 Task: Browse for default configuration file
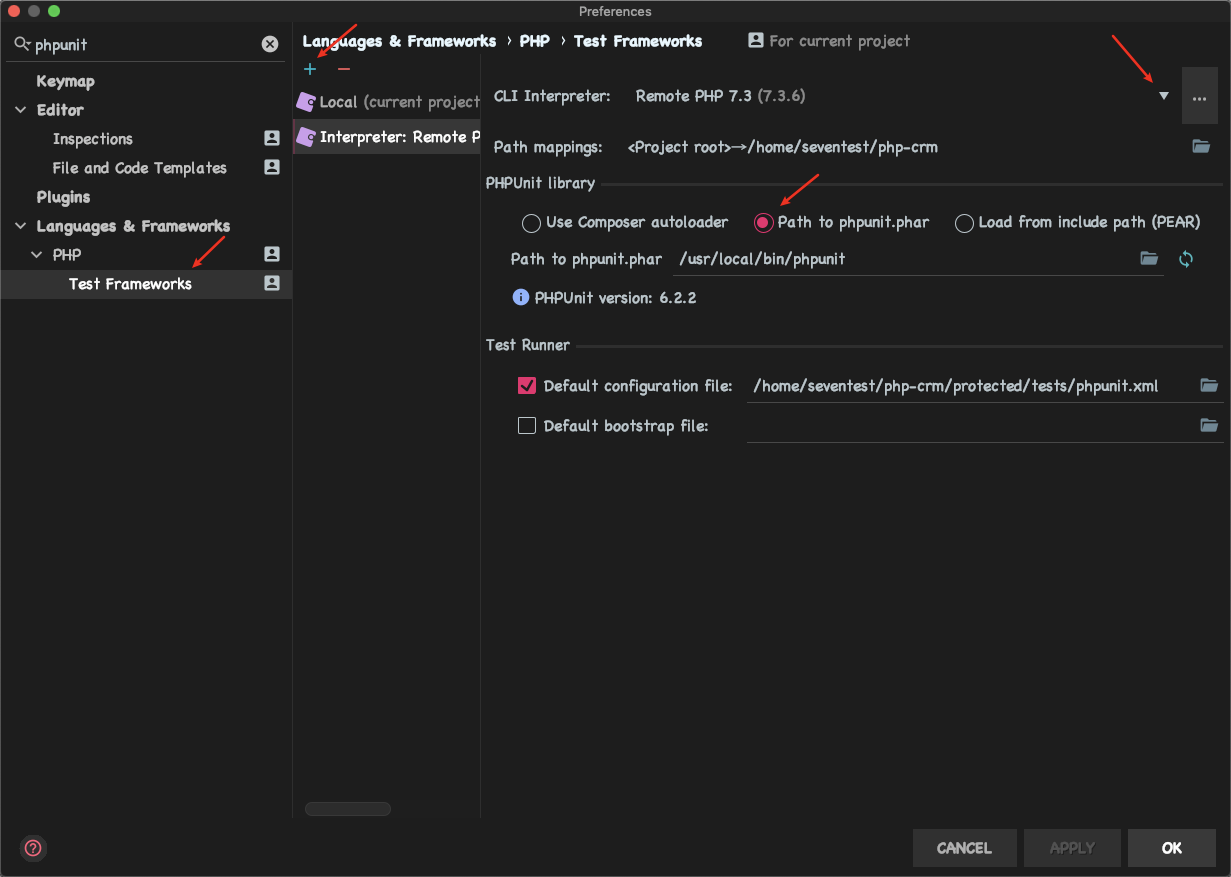pyautogui.click(x=1209, y=386)
